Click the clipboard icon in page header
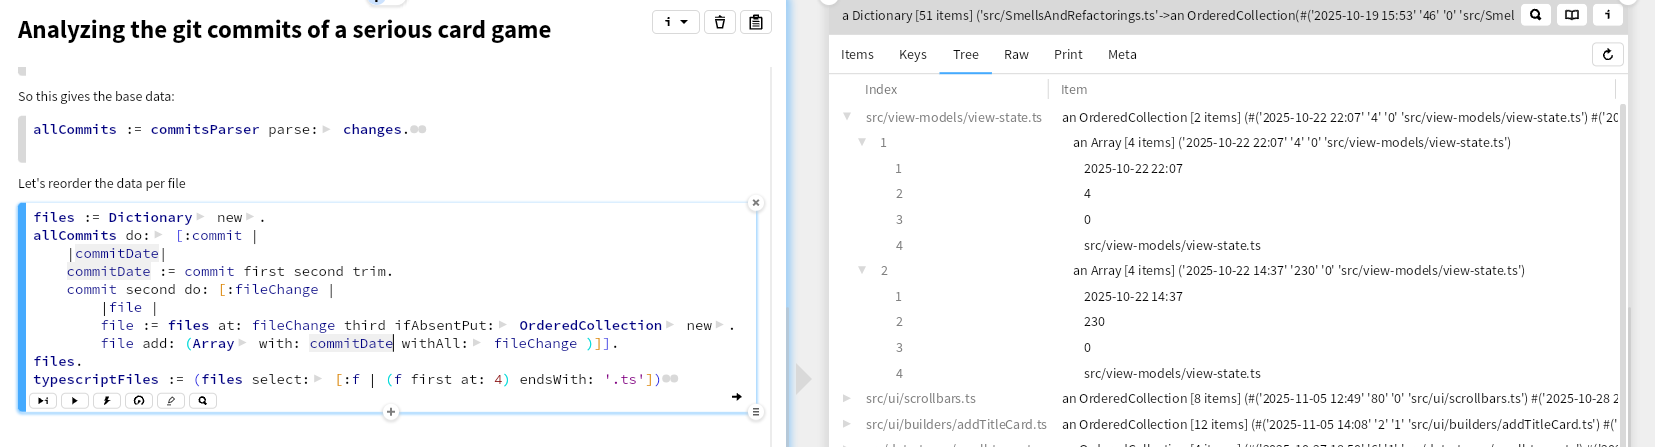 [x=756, y=22]
